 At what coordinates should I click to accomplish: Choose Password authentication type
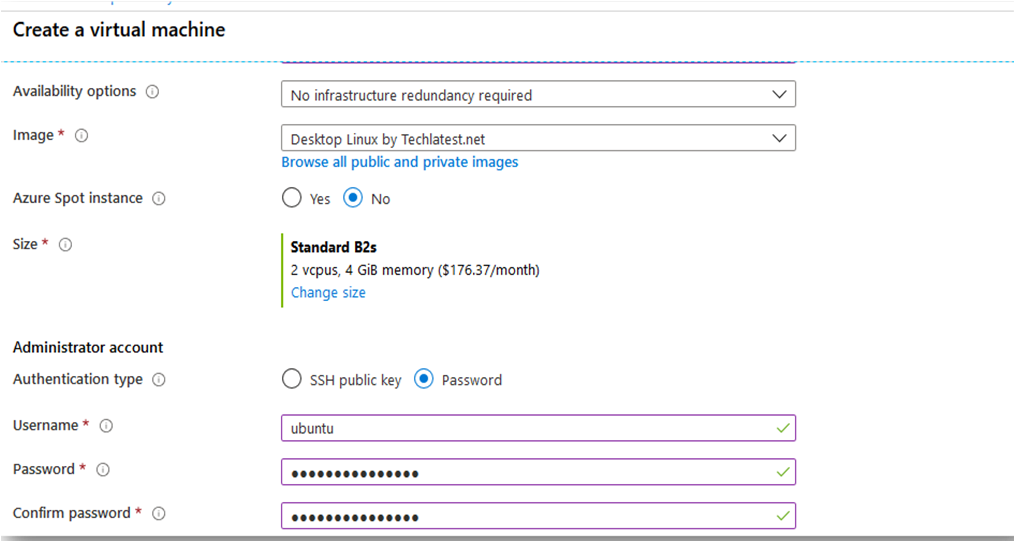click(423, 379)
